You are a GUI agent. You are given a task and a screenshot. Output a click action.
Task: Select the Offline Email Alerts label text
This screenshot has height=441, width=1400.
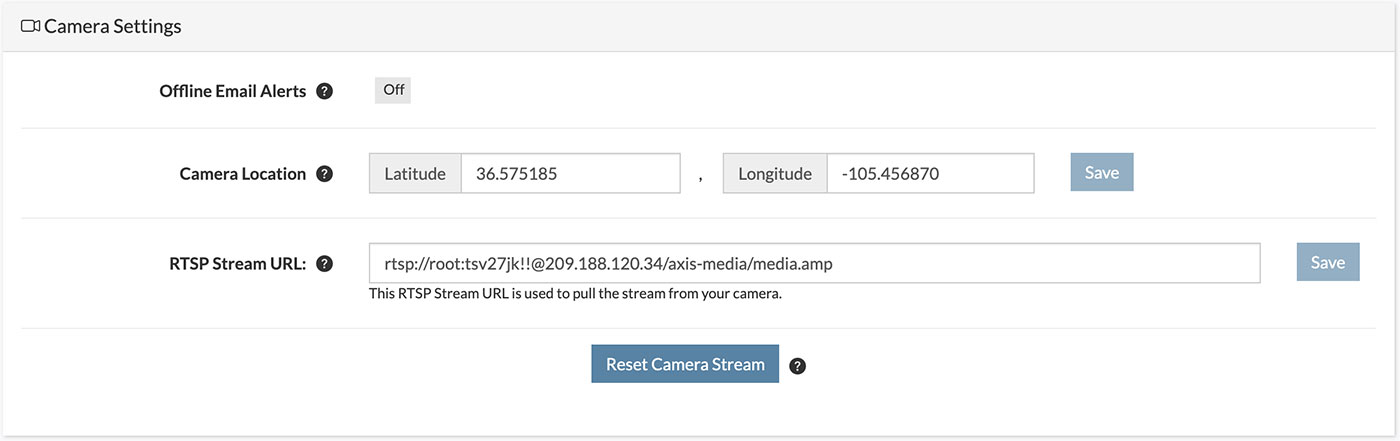point(233,91)
